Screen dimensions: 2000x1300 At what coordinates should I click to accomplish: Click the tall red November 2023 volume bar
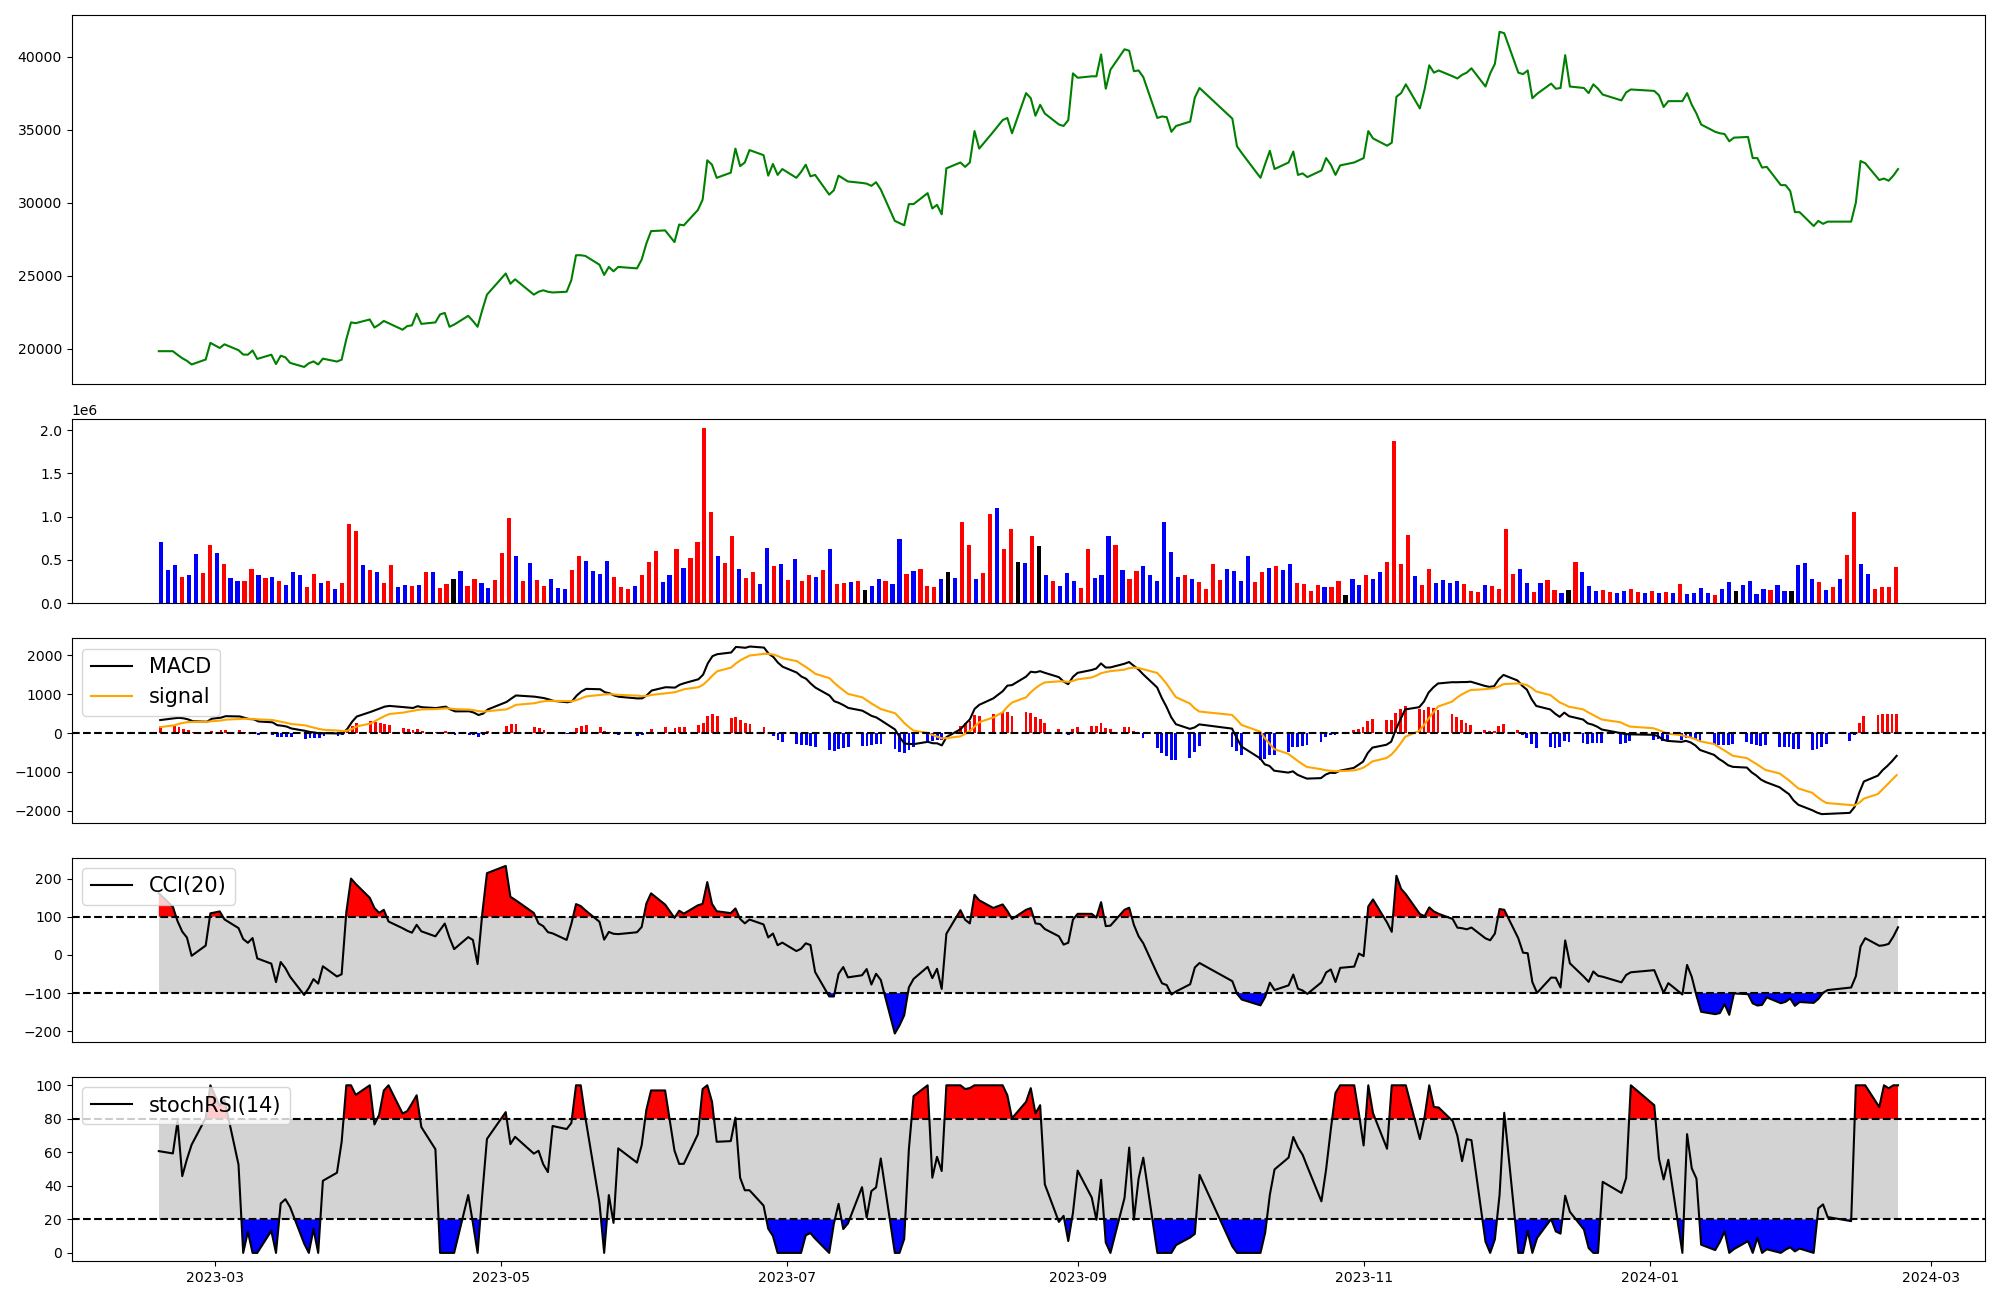[1394, 522]
